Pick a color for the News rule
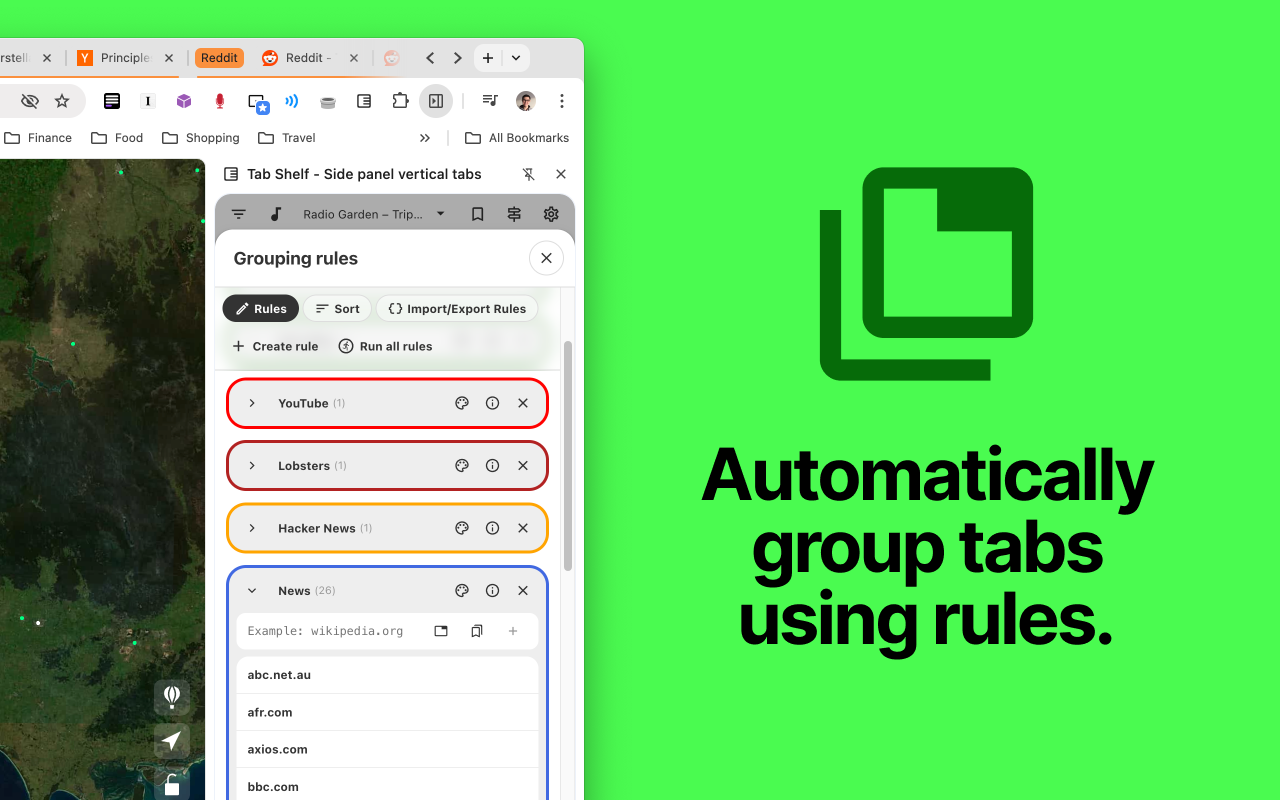The width and height of the screenshot is (1280, 800). pyautogui.click(x=462, y=591)
